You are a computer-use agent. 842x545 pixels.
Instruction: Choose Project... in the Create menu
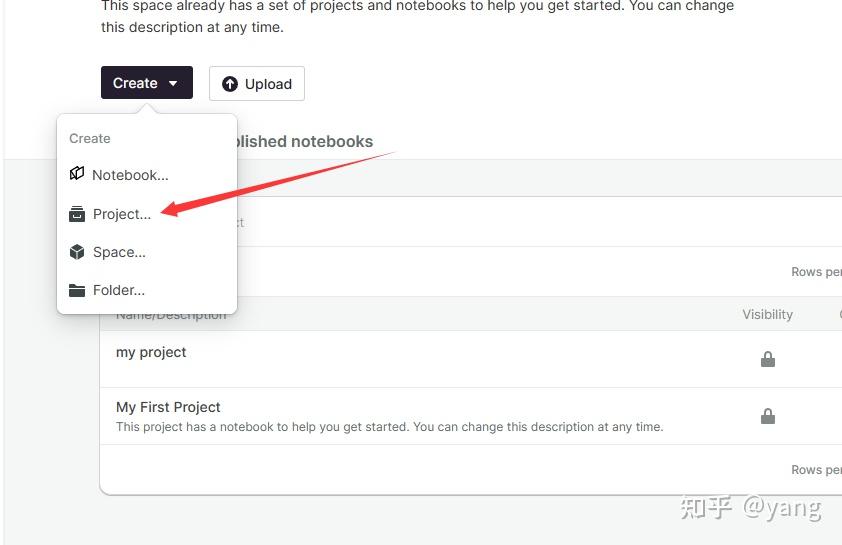point(122,214)
